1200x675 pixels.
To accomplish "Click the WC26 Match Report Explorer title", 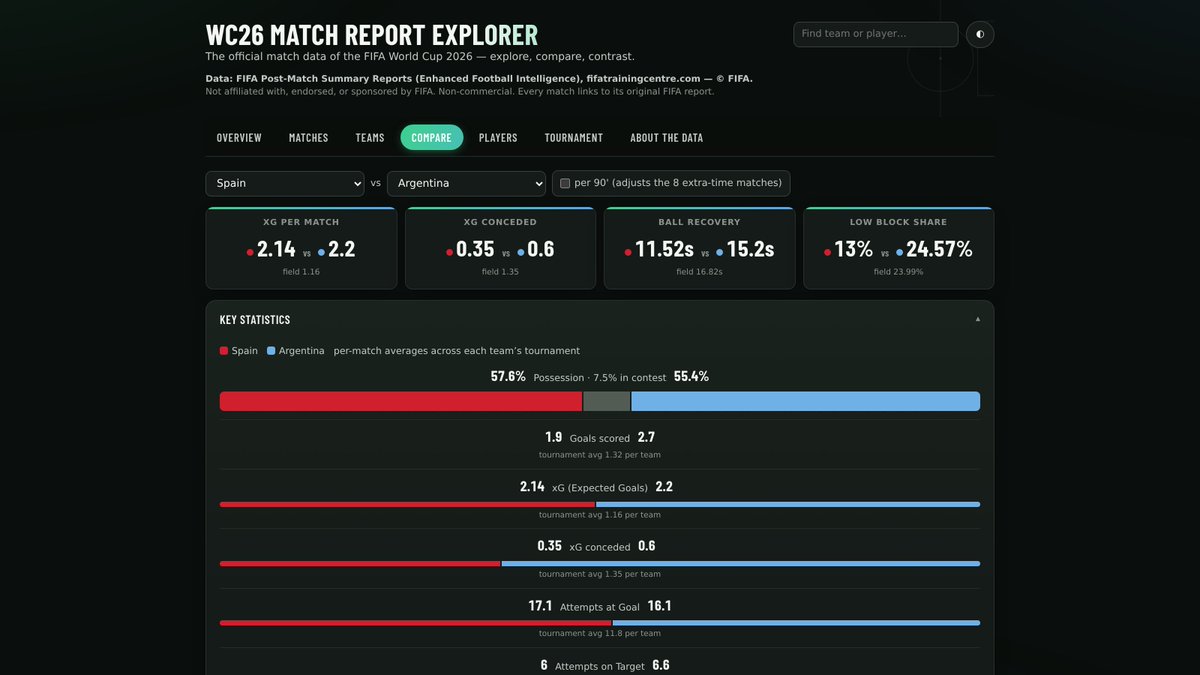I will (x=372, y=35).
